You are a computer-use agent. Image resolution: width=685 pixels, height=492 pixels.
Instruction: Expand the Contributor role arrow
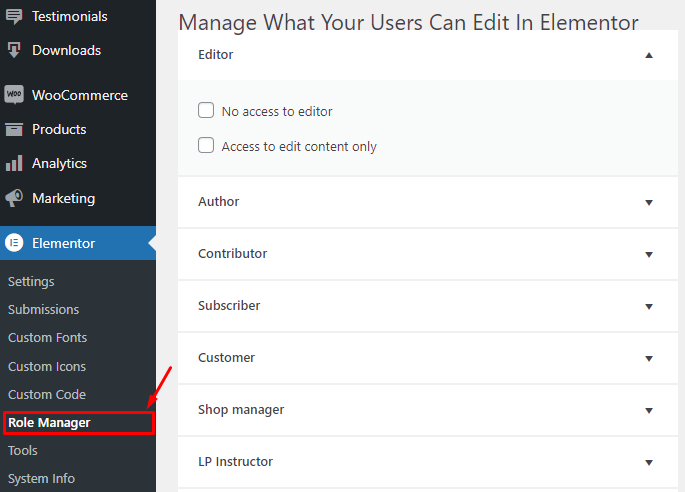649,254
